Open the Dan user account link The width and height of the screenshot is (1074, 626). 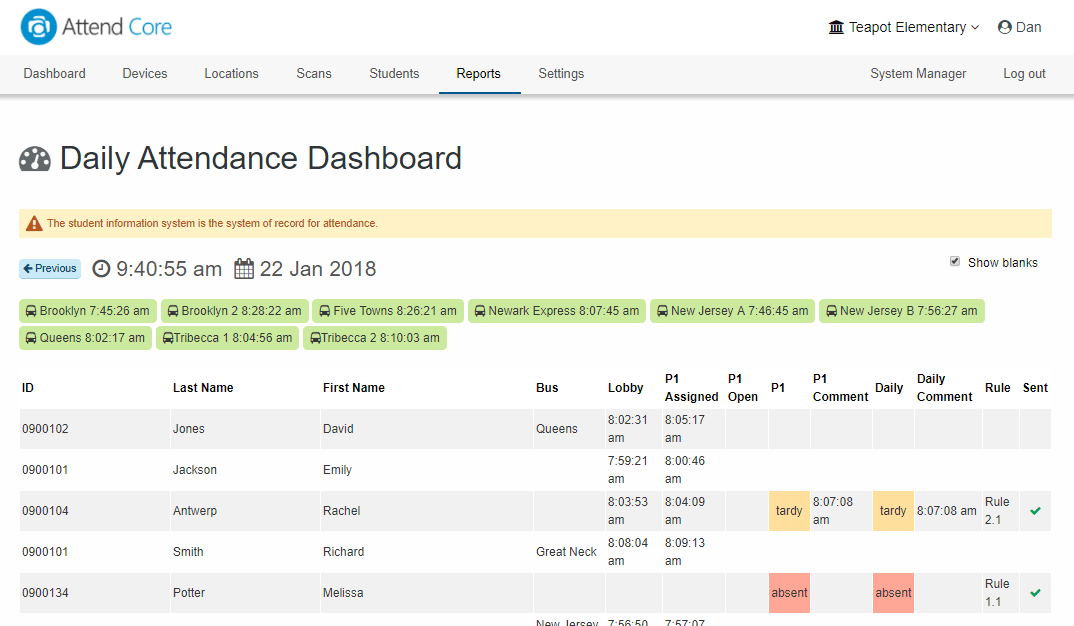click(1020, 27)
